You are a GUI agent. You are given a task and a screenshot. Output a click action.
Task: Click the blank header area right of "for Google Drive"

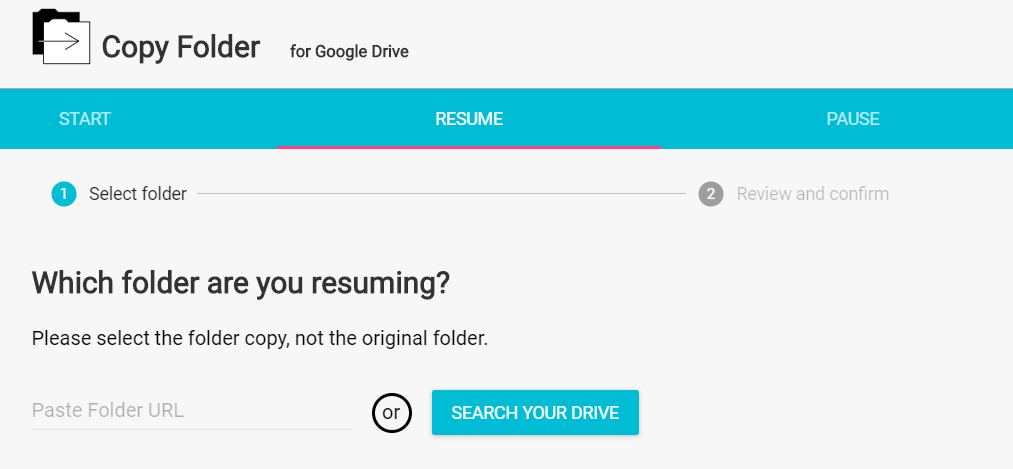coord(700,45)
